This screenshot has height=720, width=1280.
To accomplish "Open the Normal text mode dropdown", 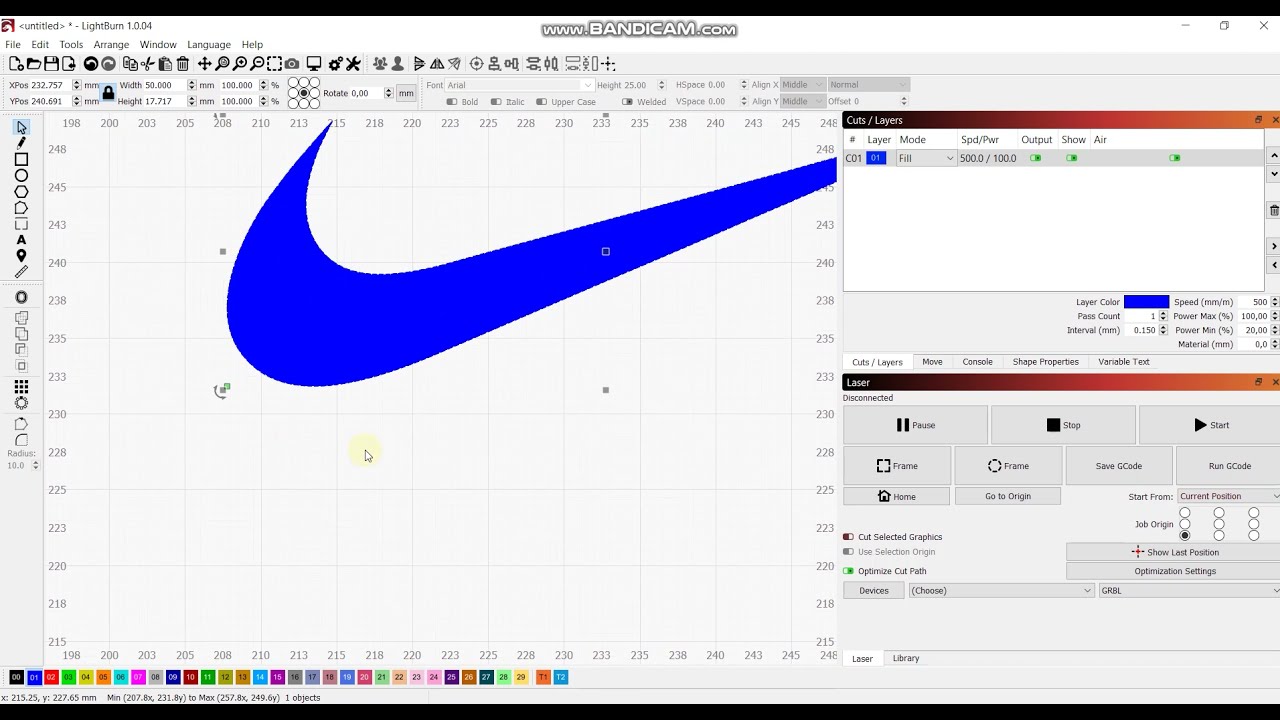I will 868,85.
